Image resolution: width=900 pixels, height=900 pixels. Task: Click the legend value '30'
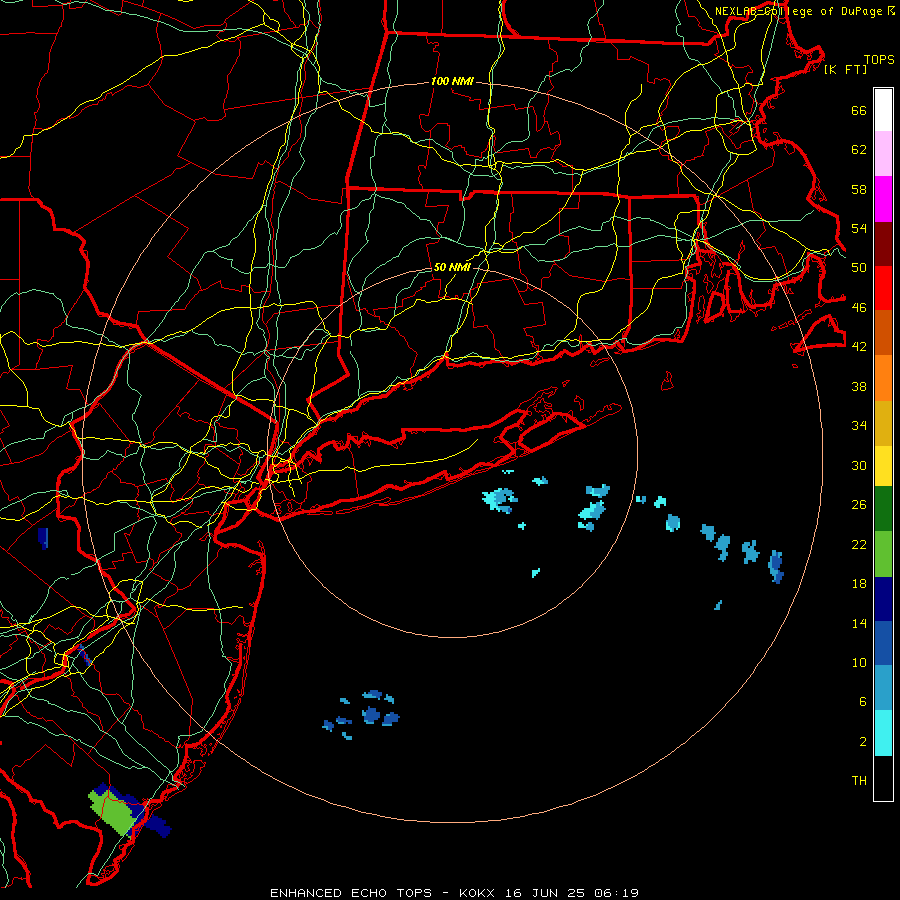point(859,465)
